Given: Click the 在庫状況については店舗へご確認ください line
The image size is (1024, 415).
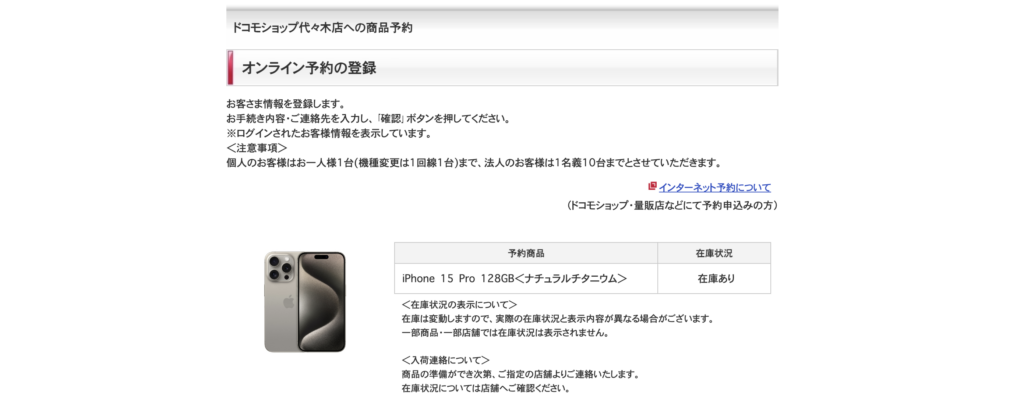Looking at the screenshot, I should [487, 388].
